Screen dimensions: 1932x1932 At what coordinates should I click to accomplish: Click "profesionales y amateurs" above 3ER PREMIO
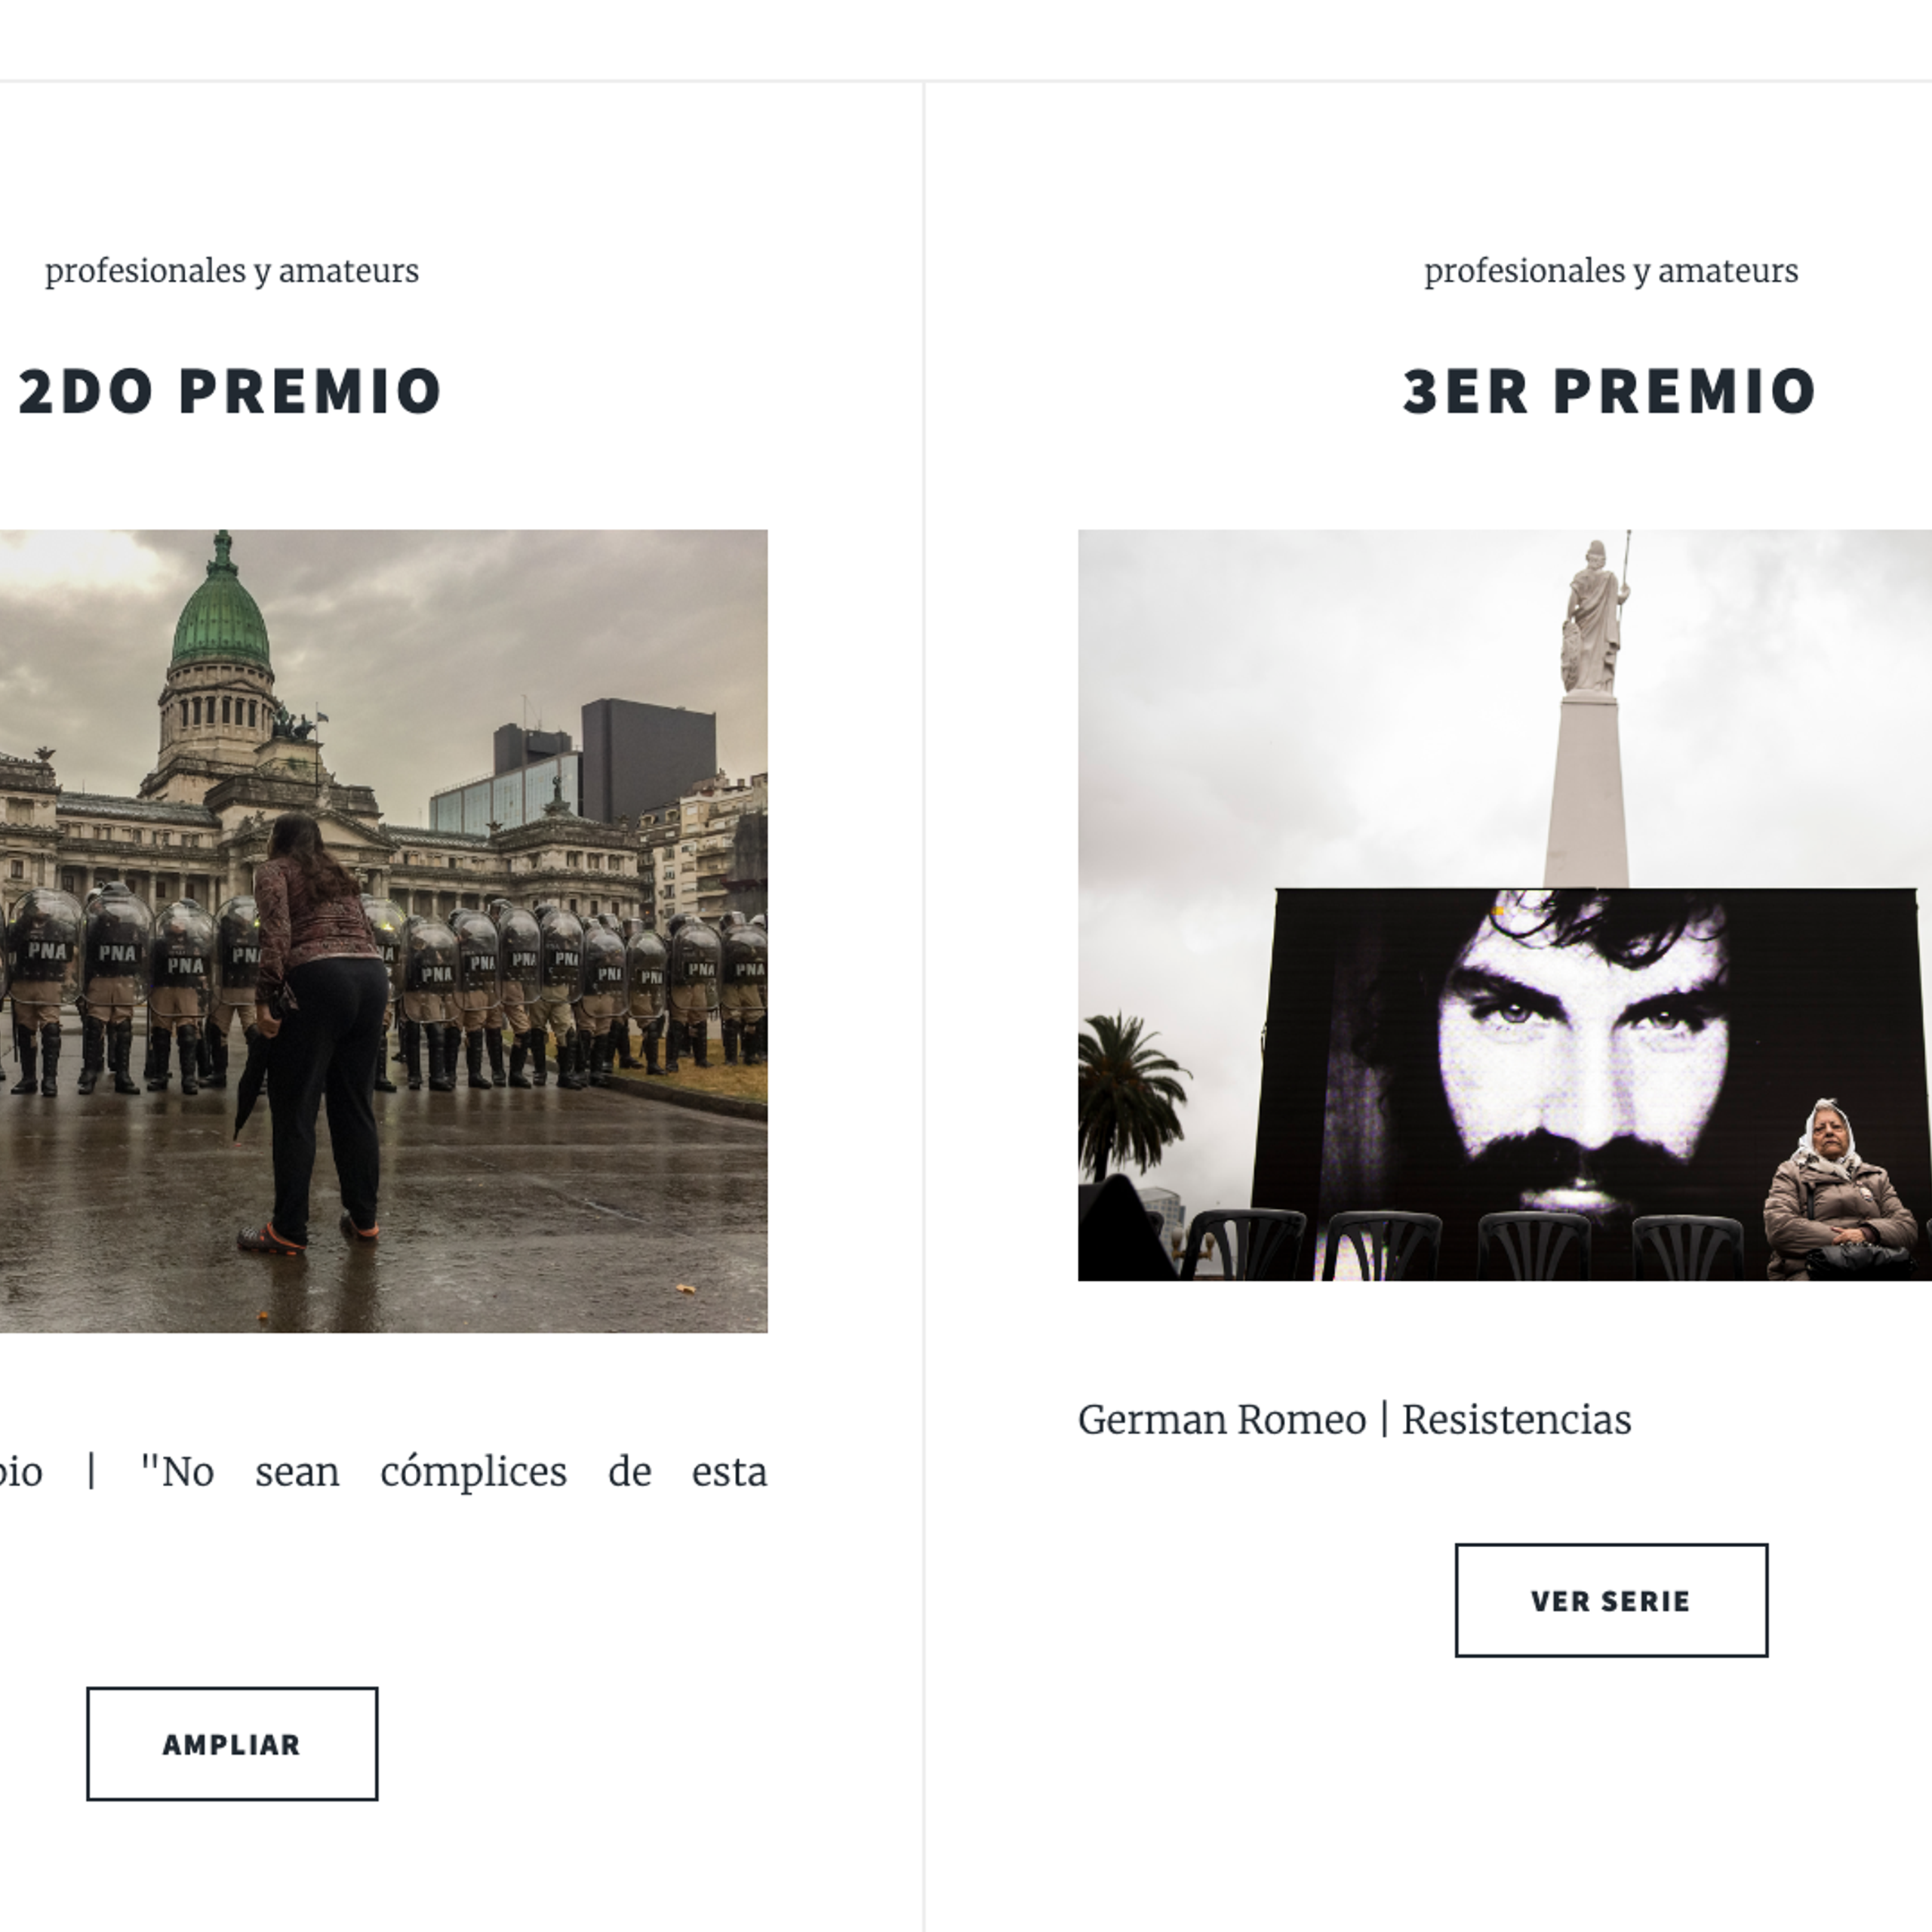tap(1611, 271)
